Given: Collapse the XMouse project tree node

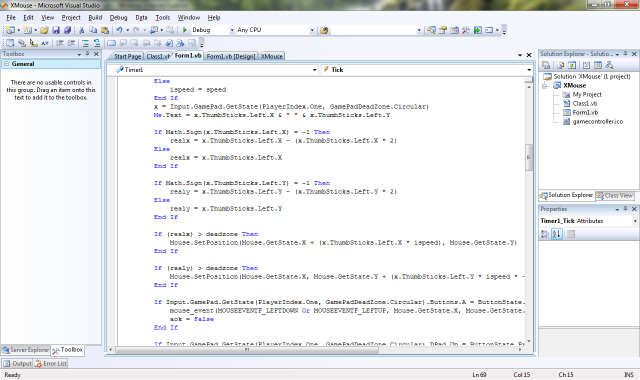Looking at the screenshot, I should [x=545, y=86].
